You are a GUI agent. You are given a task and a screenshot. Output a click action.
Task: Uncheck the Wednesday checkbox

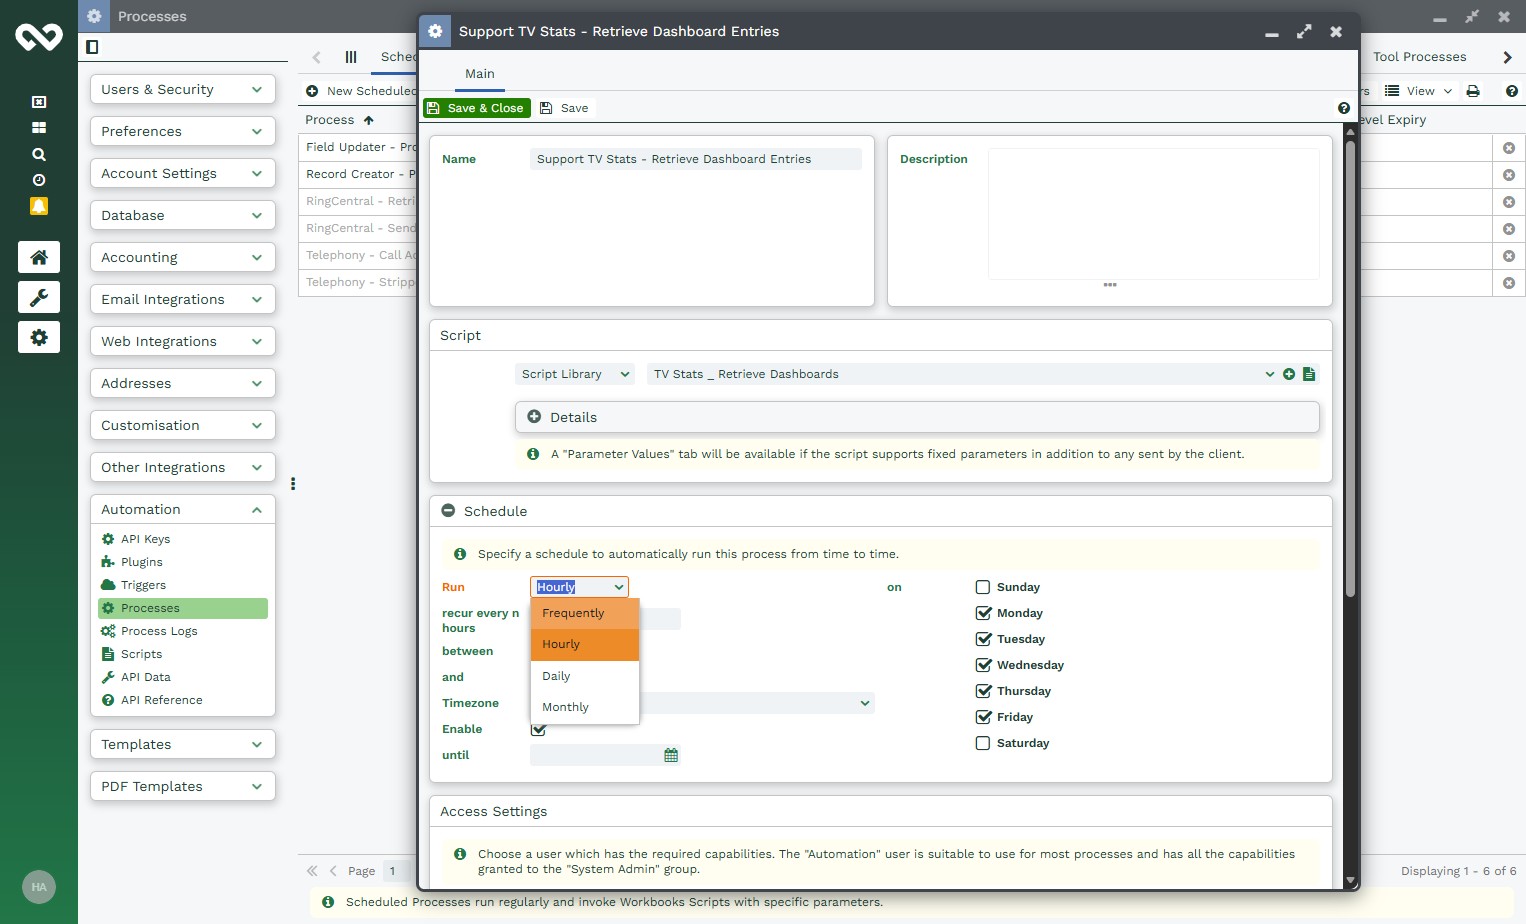[x=983, y=665]
